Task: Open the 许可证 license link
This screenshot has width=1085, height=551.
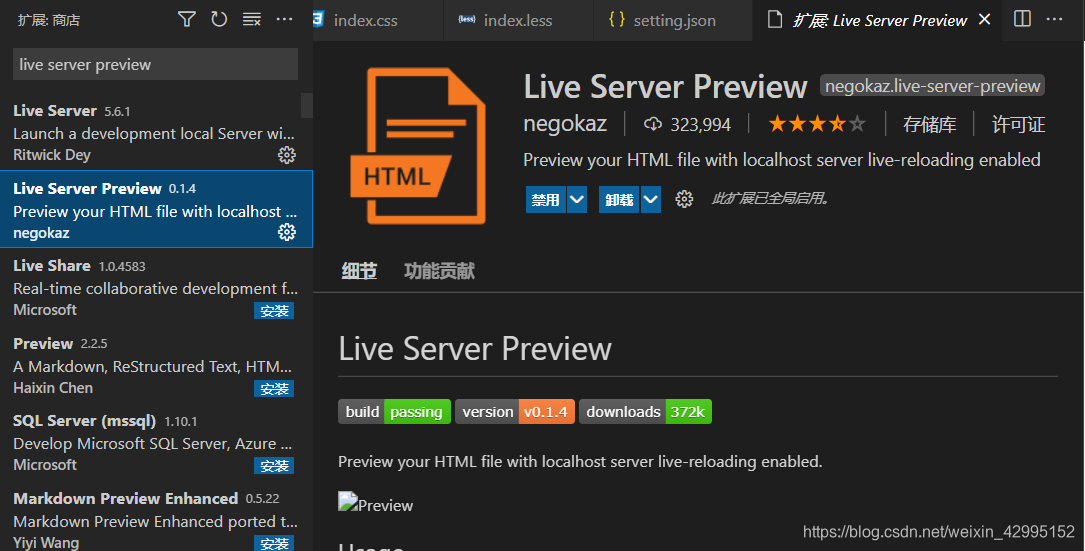Action: pos(1018,125)
